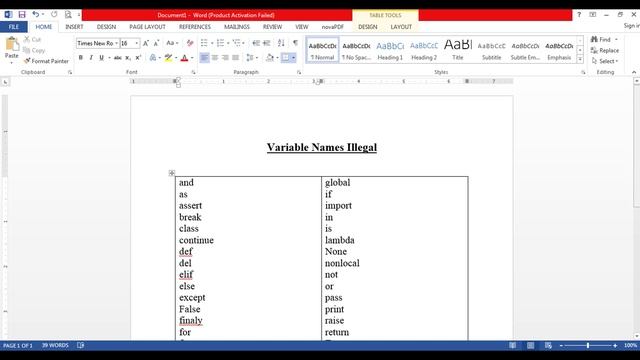Open shading color dropdown arrow
The height and width of the screenshot is (360, 640).
(x=278, y=58)
